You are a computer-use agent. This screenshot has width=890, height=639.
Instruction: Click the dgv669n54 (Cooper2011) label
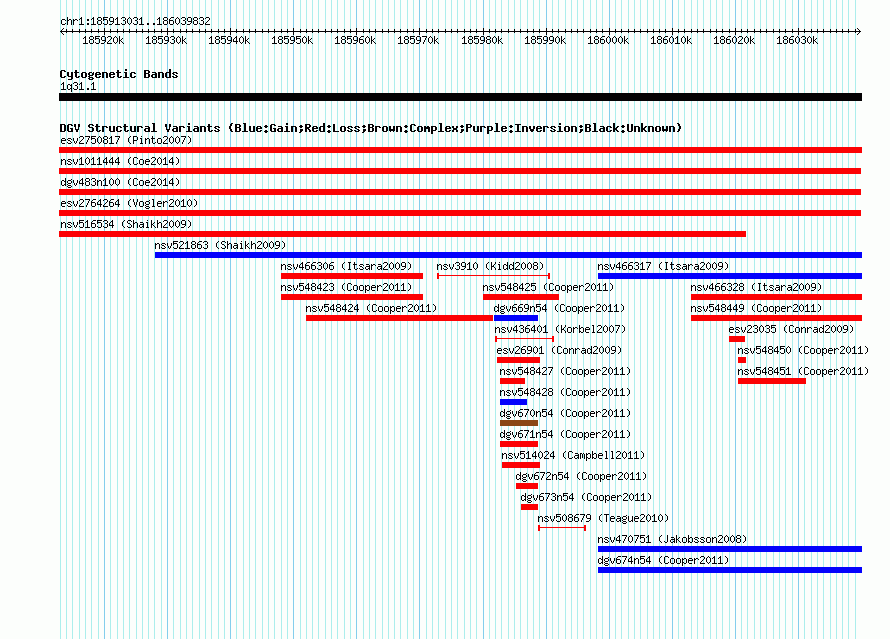[x=559, y=308]
